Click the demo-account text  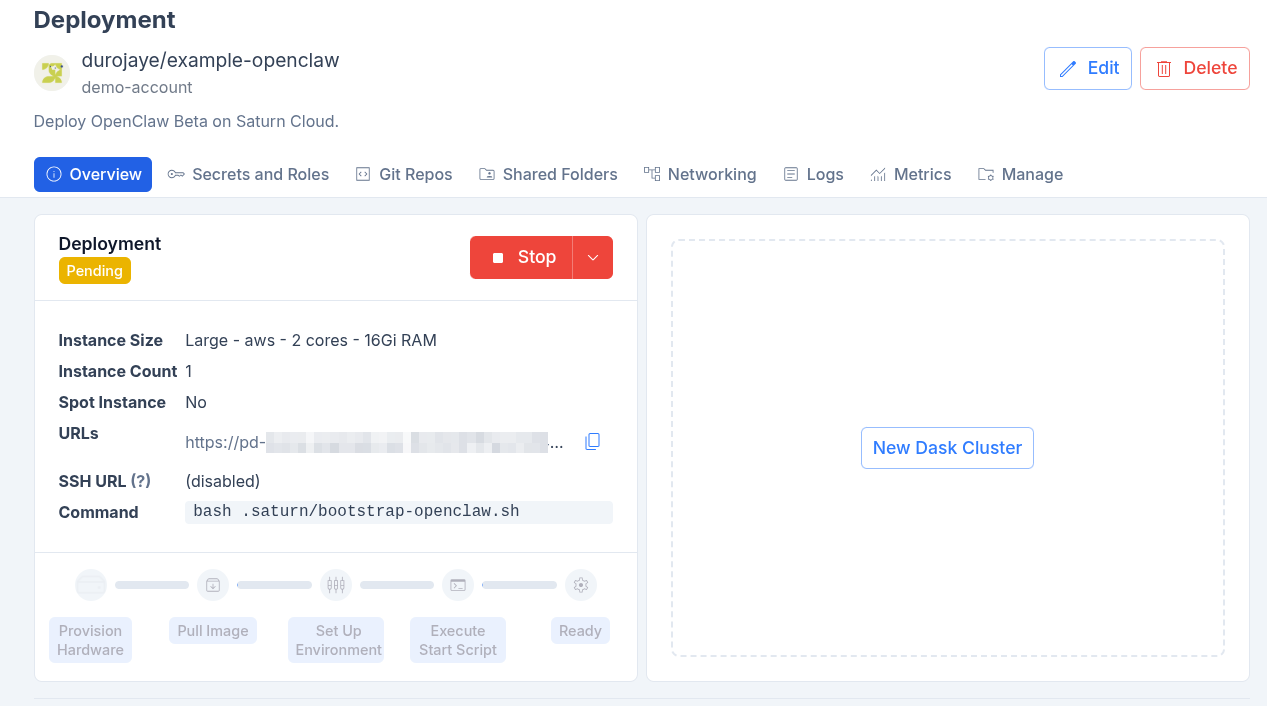click(x=137, y=87)
